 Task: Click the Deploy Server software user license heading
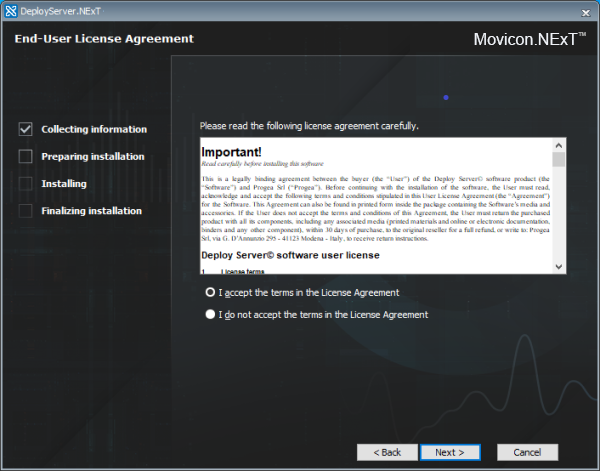pos(290,255)
